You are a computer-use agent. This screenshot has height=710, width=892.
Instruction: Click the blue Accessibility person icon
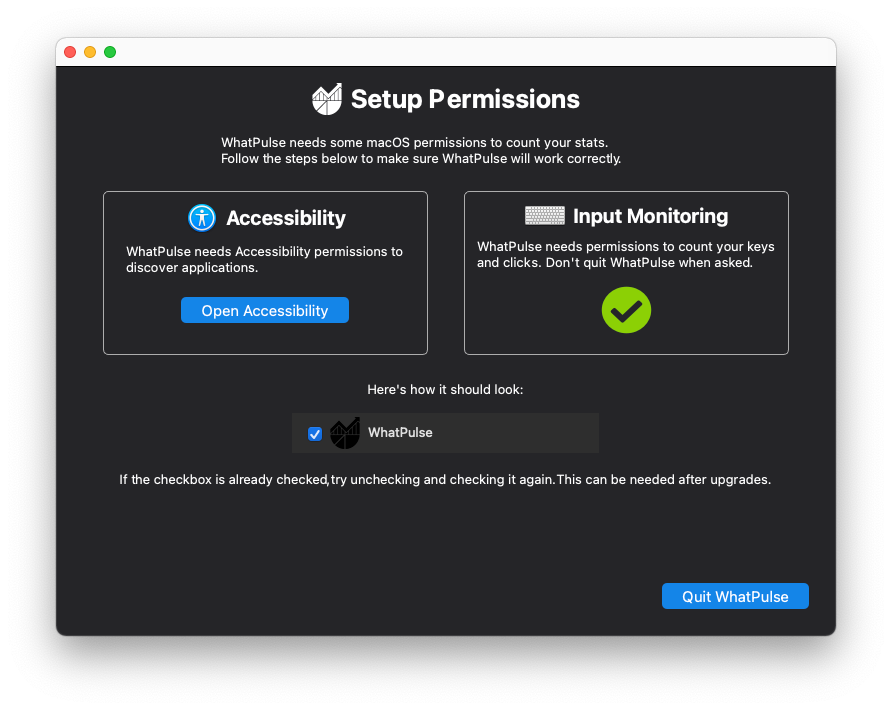click(x=202, y=218)
